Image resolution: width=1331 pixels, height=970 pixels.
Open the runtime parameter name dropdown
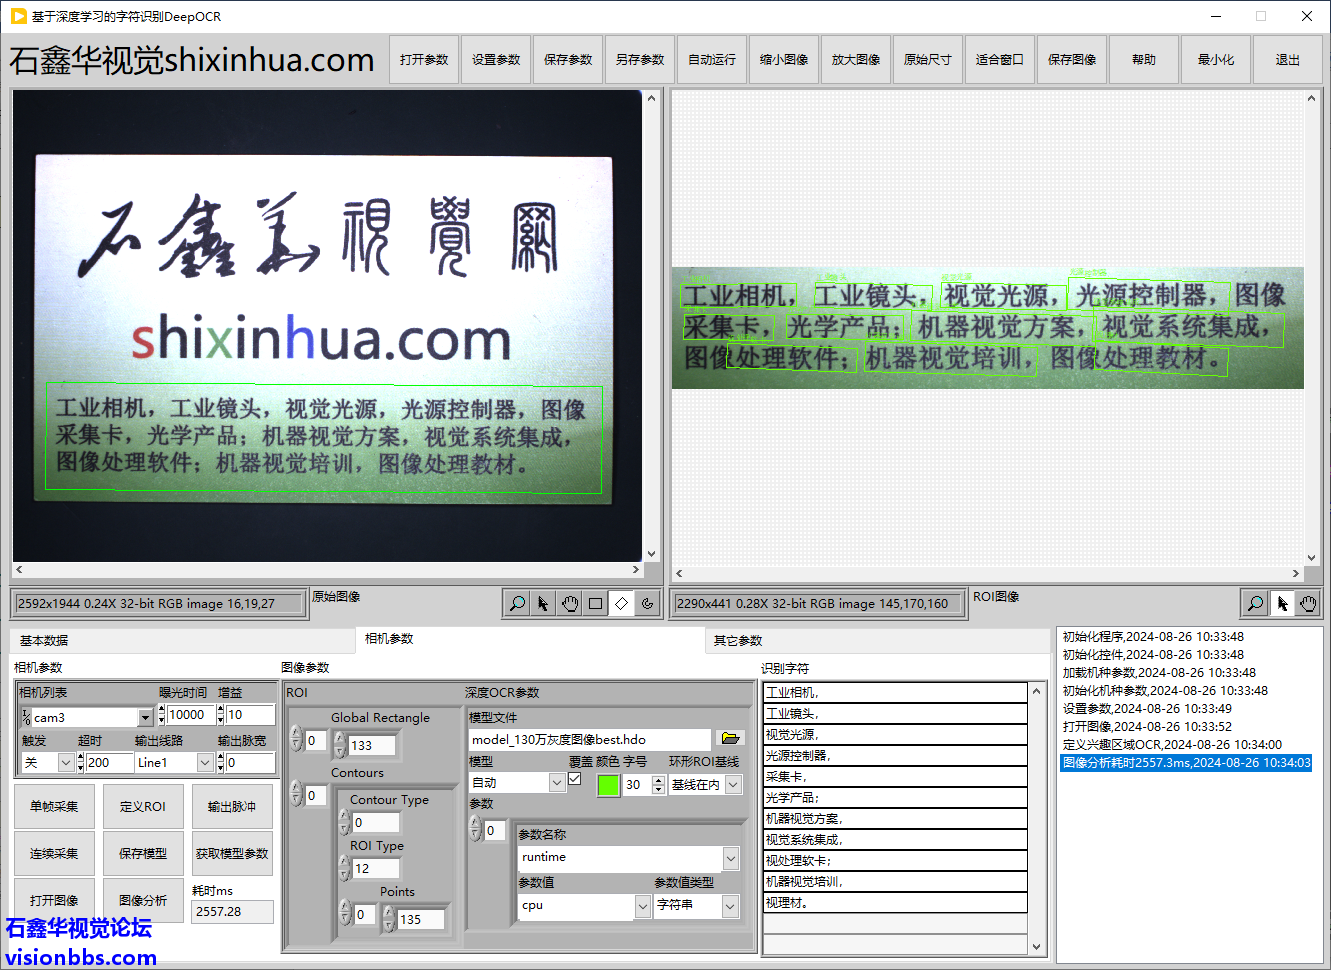pos(731,858)
